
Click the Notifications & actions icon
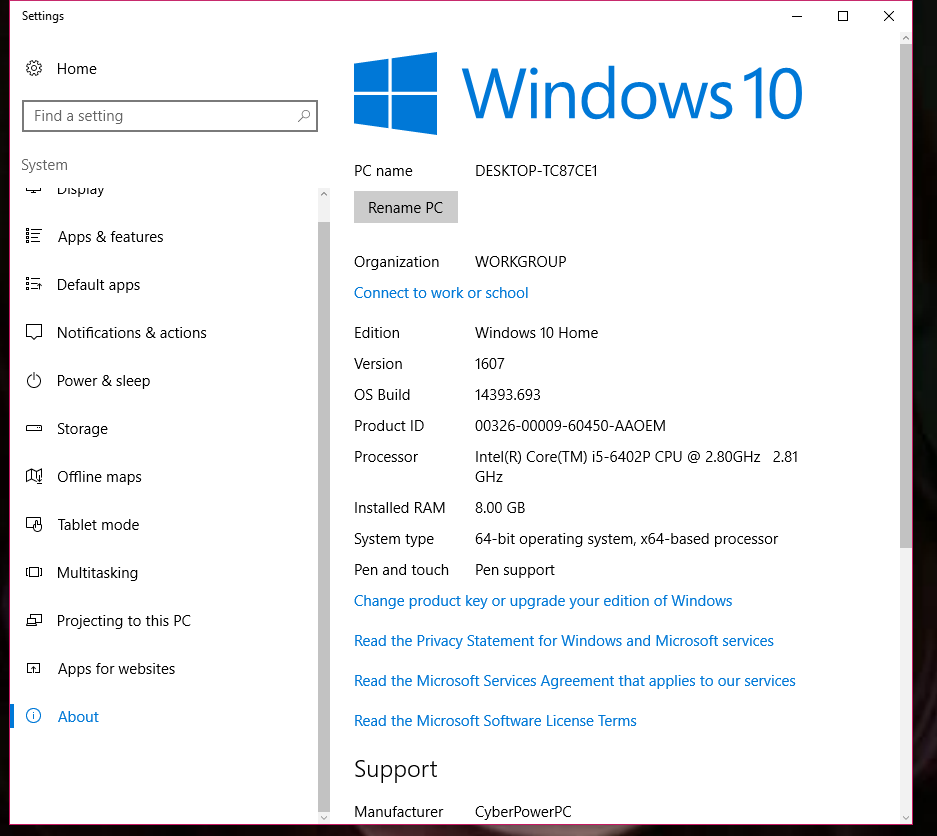click(x=34, y=333)
